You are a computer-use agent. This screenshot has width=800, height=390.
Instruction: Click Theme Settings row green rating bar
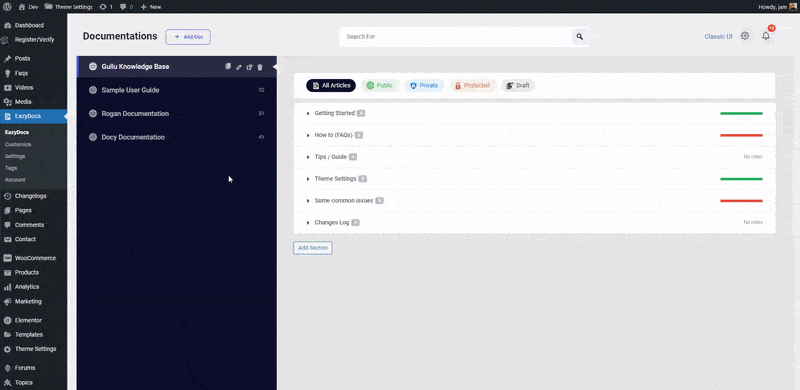741,179
